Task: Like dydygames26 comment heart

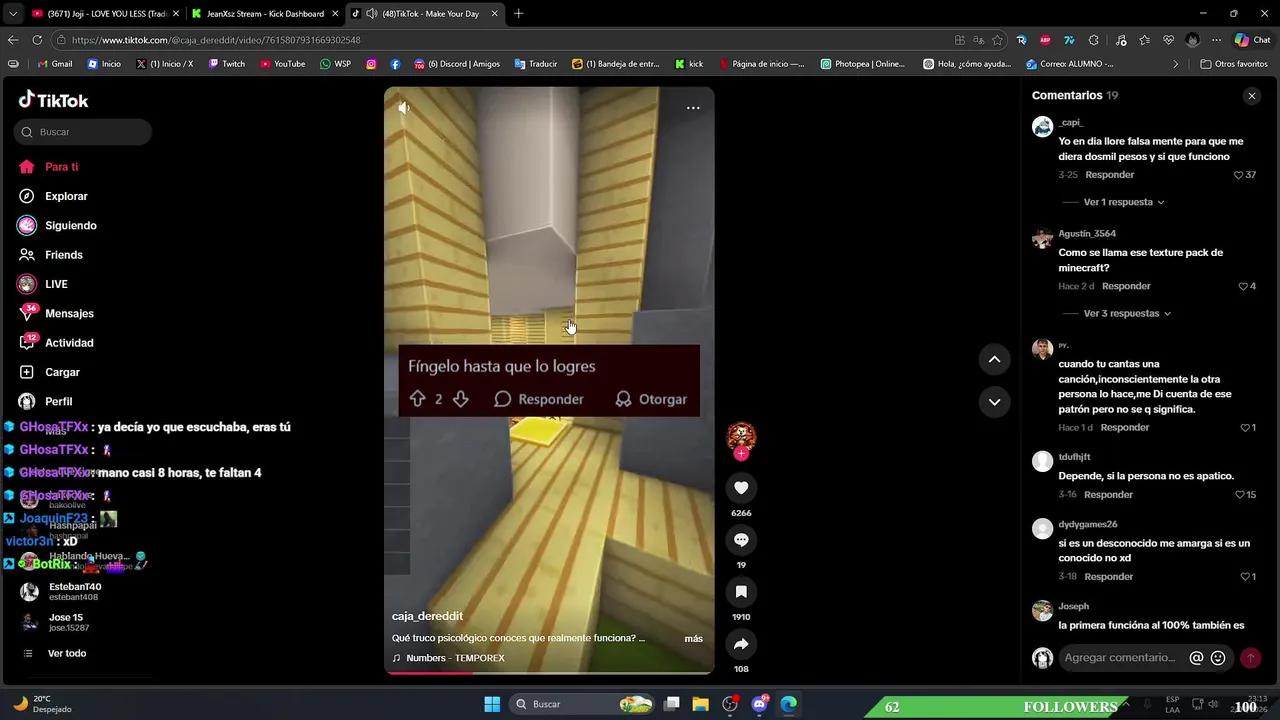Action: tap(1243, 577)
